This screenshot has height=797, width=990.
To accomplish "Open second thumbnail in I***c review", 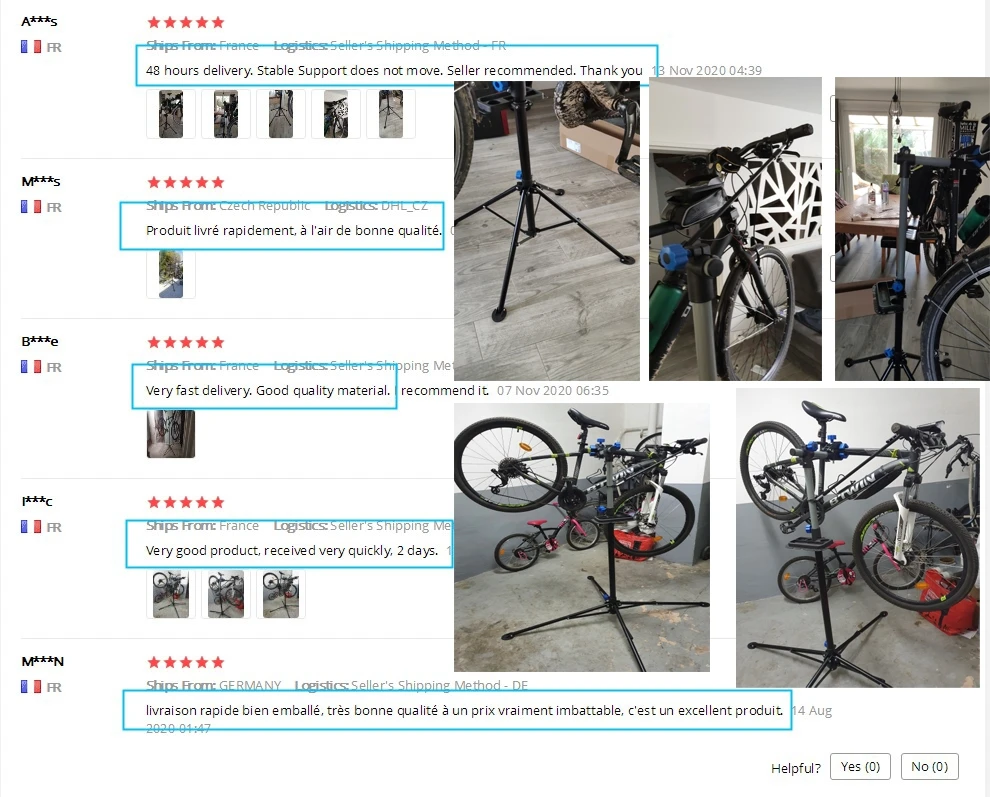I will pos(226,594).
